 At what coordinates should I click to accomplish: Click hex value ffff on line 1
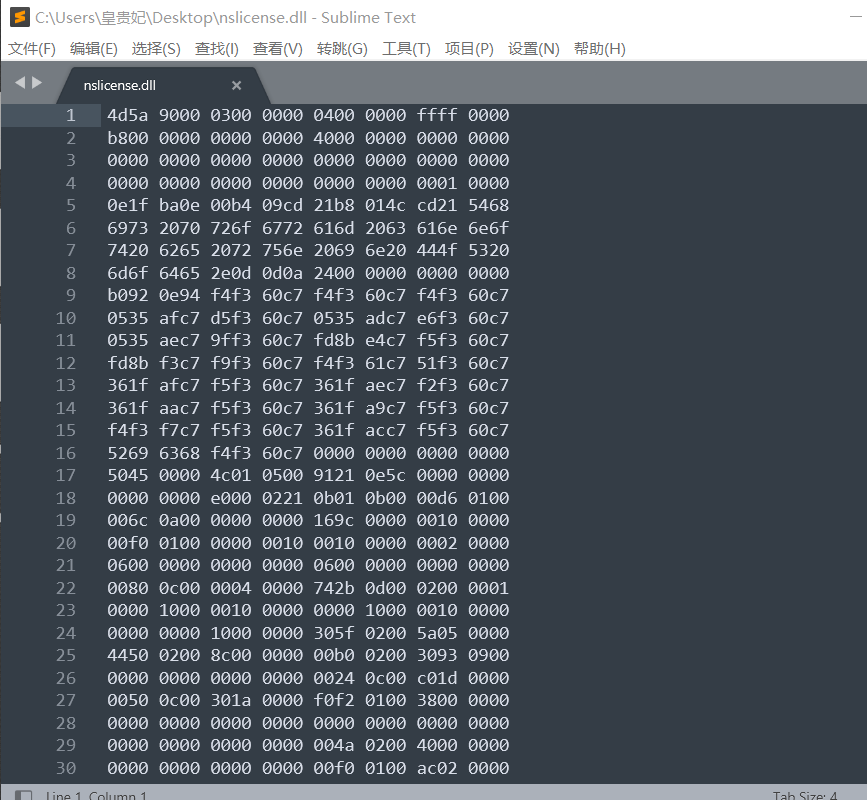click(x=437, y=115)
